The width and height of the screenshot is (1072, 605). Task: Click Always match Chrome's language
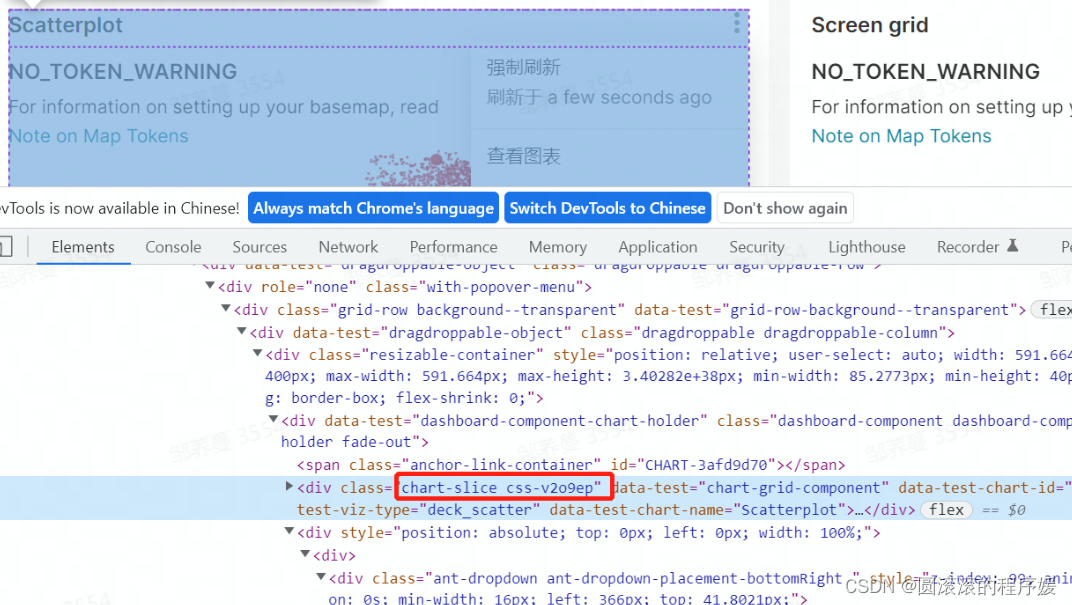(x=373, y=208)
